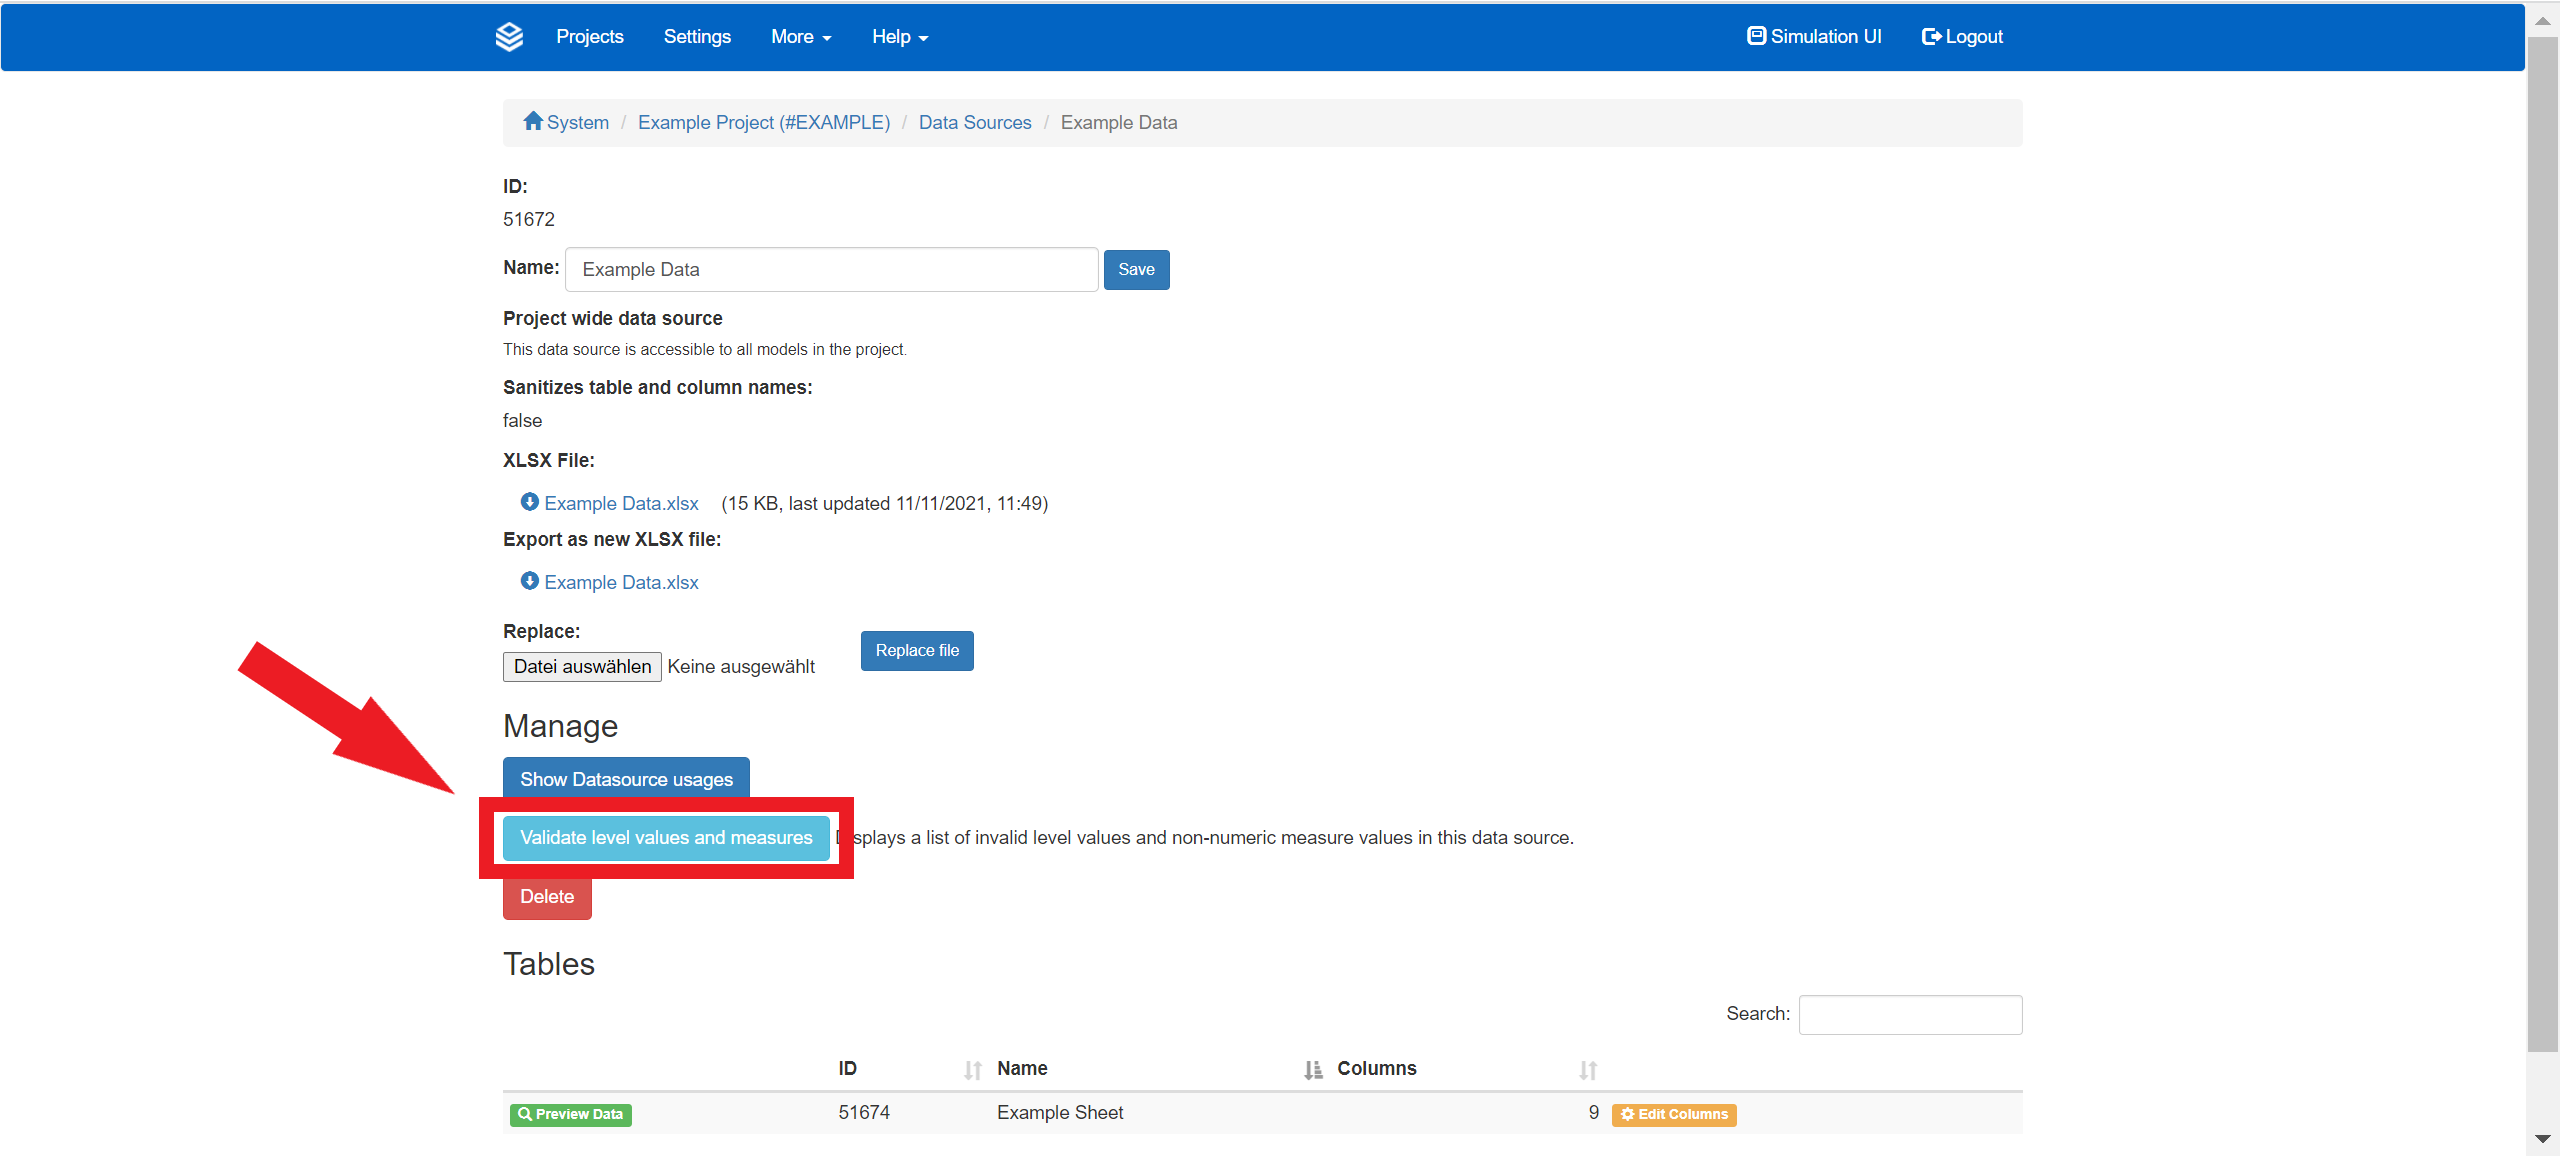Go to the Data Sources breadcrumb link
2560x1156 pixels.
coord(974,122)
